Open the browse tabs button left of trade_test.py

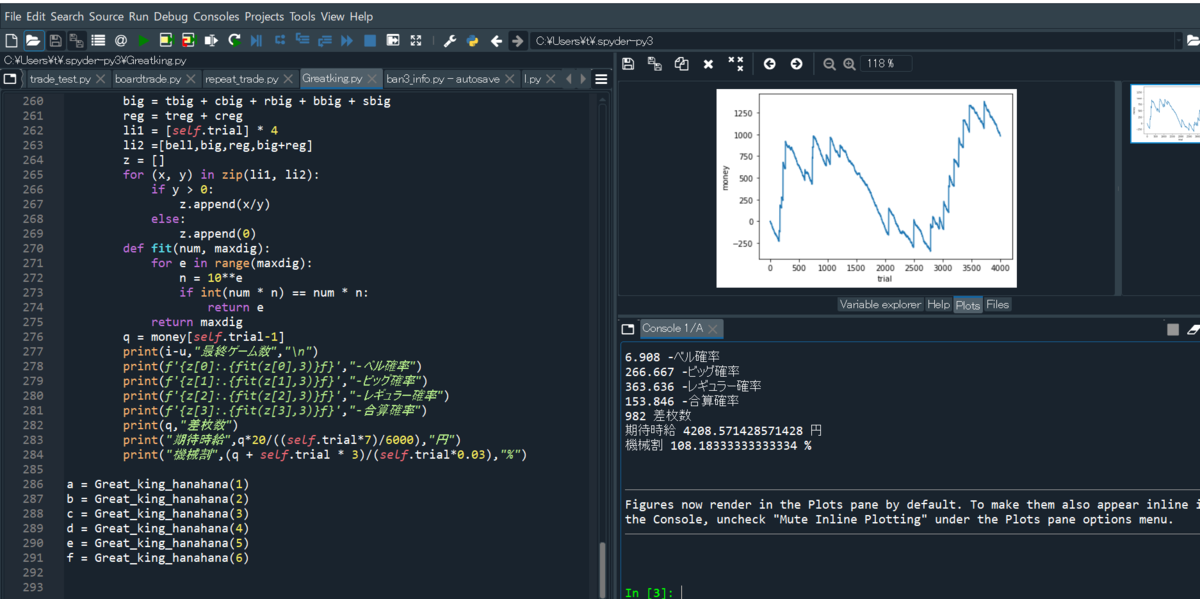(x=10, y=79)
